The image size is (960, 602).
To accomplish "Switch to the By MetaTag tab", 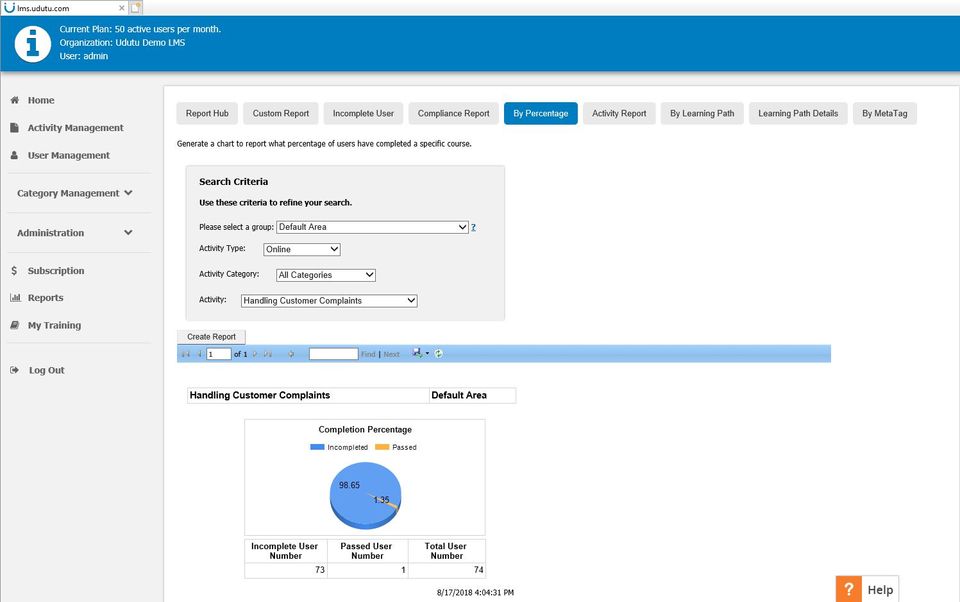I will point(885,113).
